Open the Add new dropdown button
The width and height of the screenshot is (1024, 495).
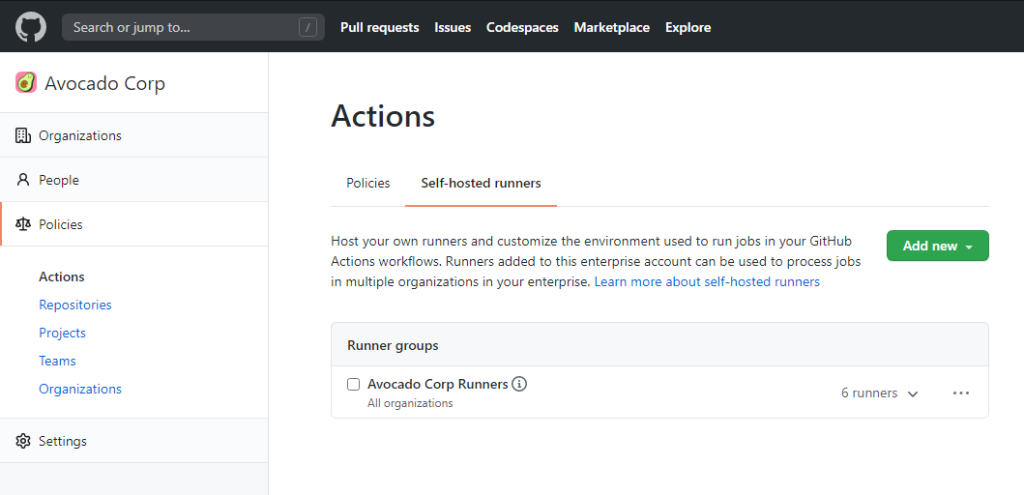point(937,246)
